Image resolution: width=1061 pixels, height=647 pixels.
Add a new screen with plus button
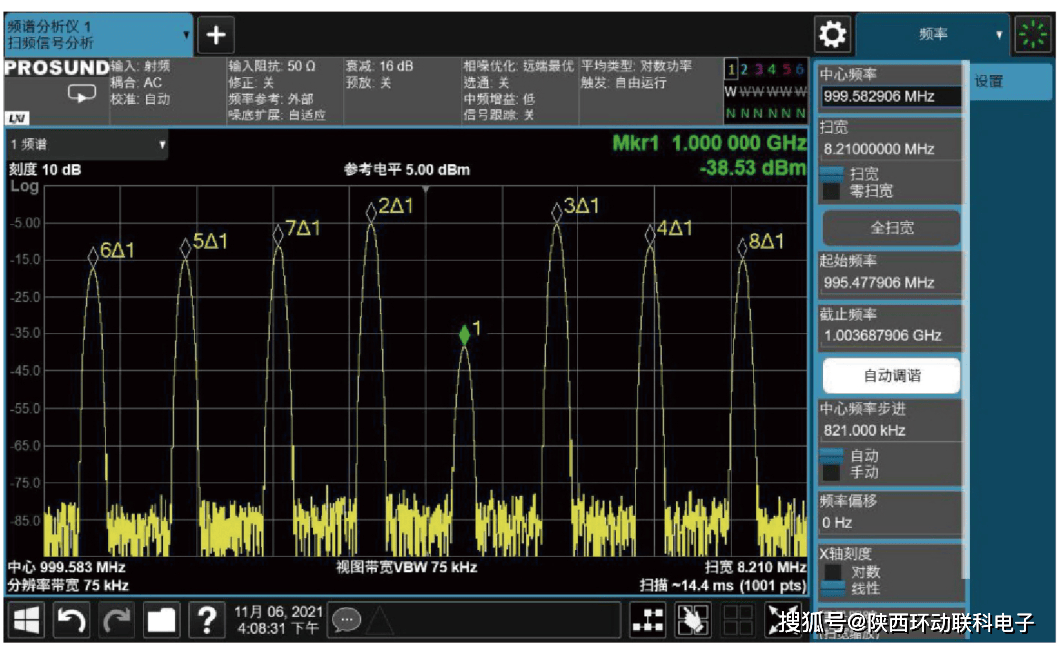tap(215, 36)
